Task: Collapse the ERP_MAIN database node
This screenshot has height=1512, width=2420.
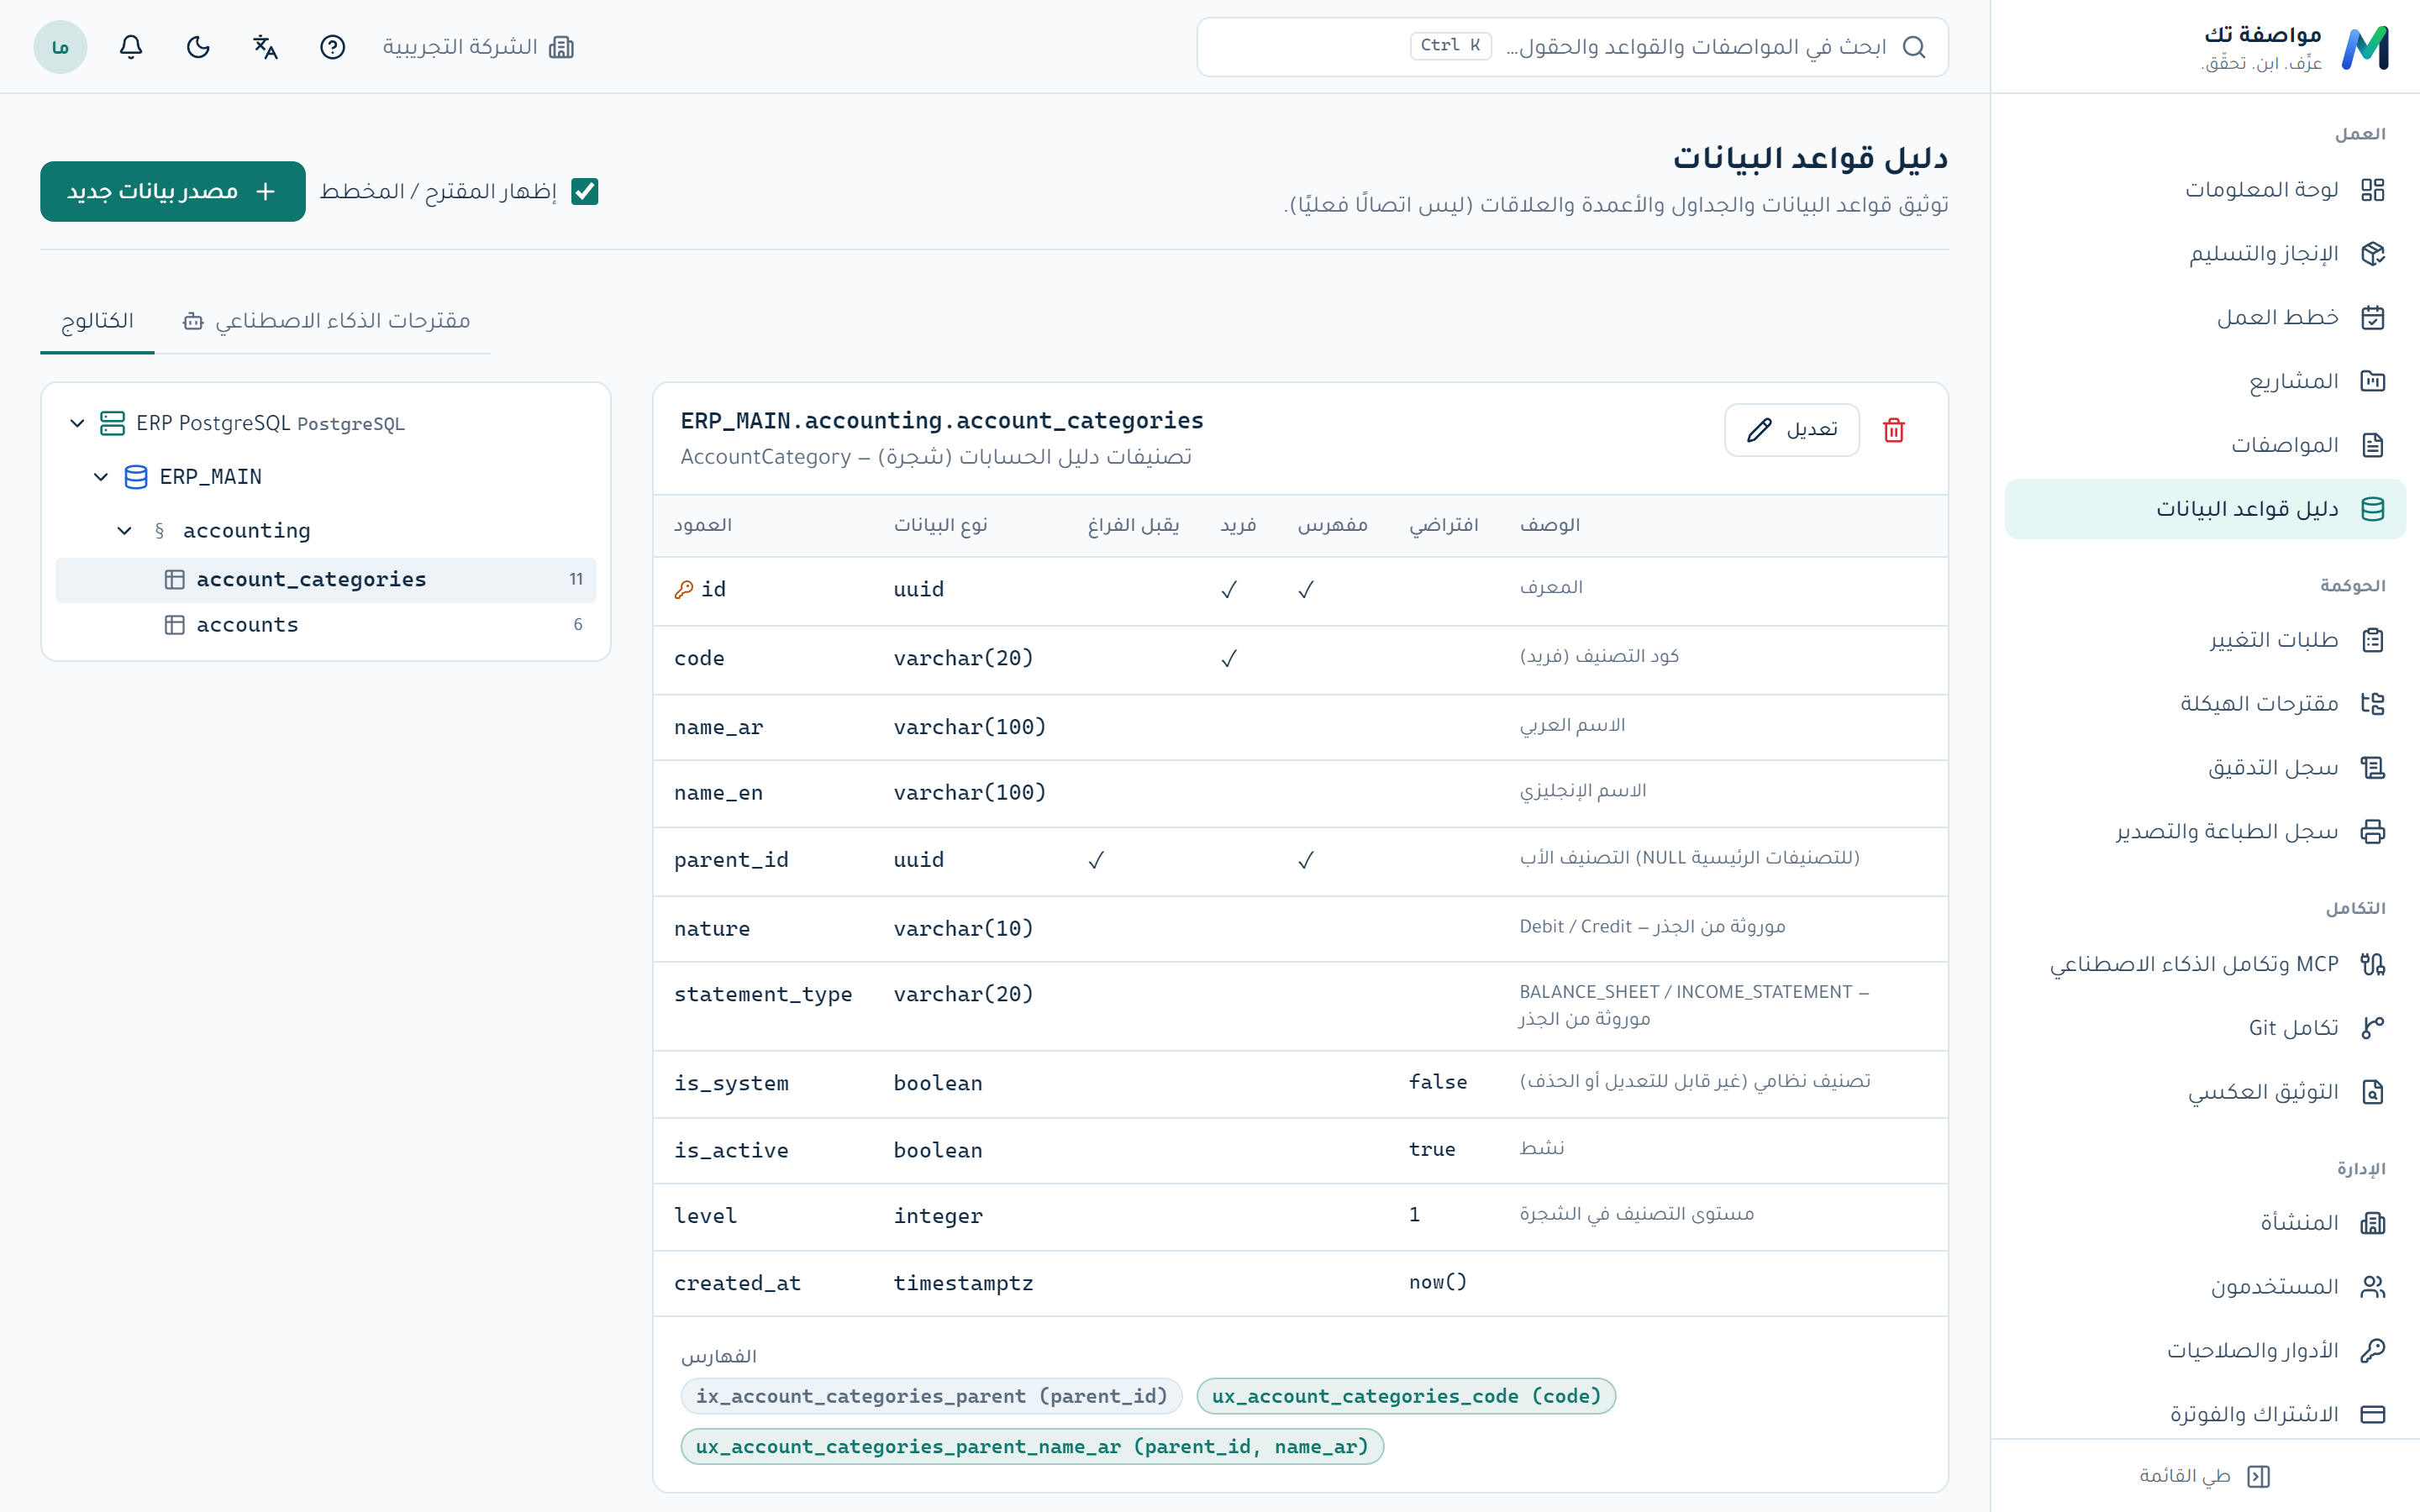Action: click(x=101, y=477)
